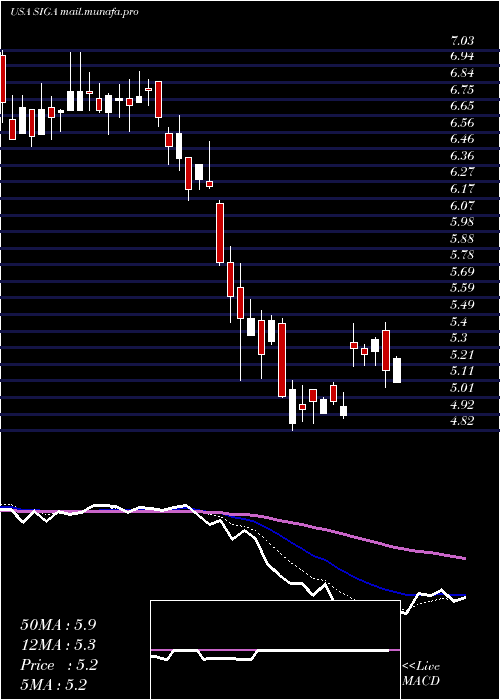Click the 7.03 price axis label
The image size is (500, 700).
462,41
